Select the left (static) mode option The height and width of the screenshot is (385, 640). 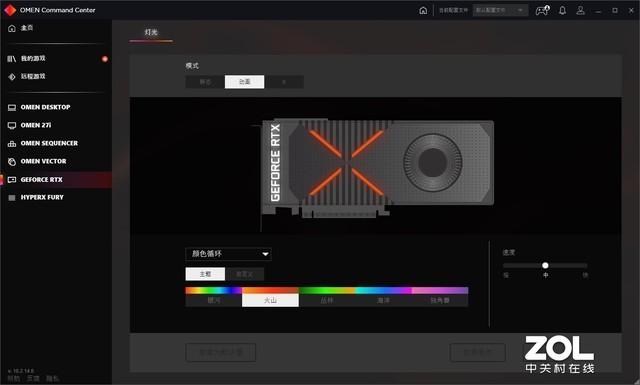click(205, 82)
